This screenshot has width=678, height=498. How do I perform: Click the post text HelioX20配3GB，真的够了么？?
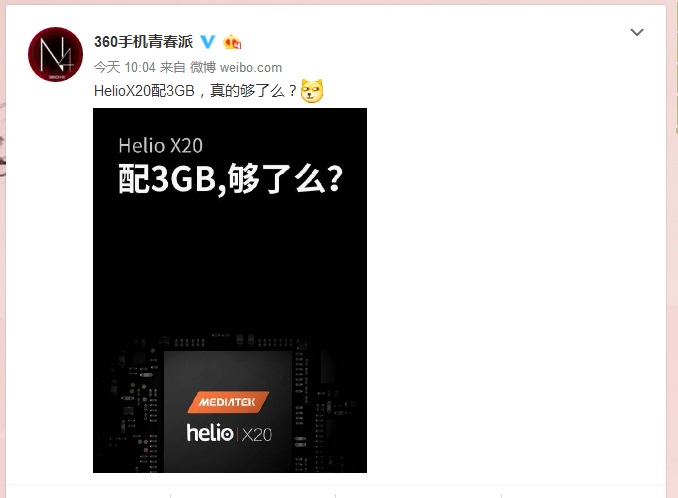click(x=195, y=91)
